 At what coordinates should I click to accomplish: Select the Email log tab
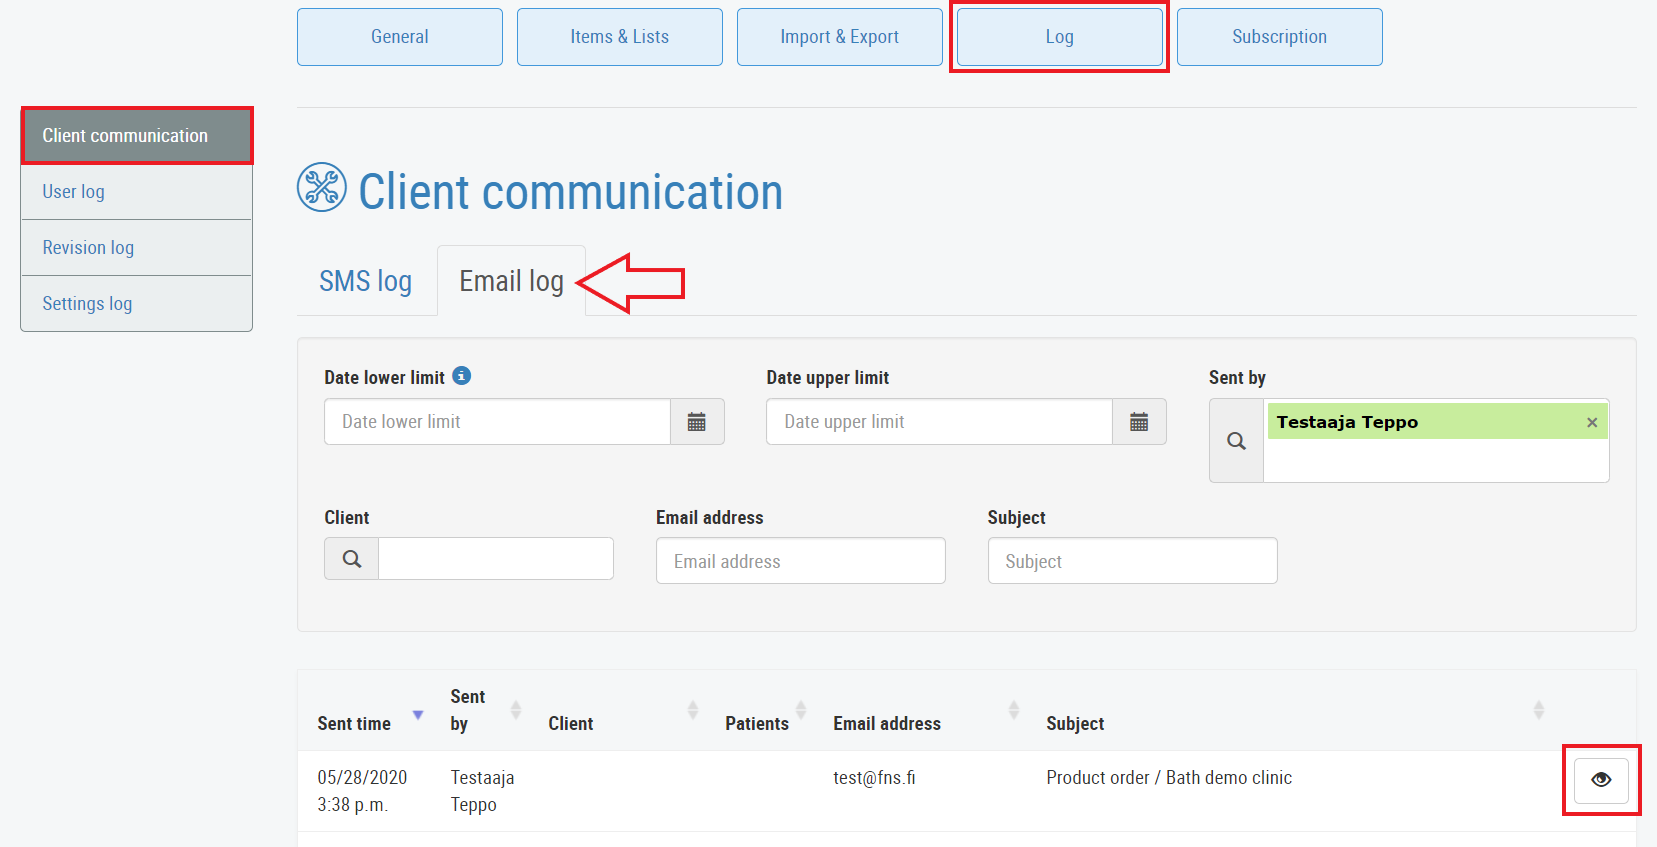pyautogui.click(x=511, y=282)
